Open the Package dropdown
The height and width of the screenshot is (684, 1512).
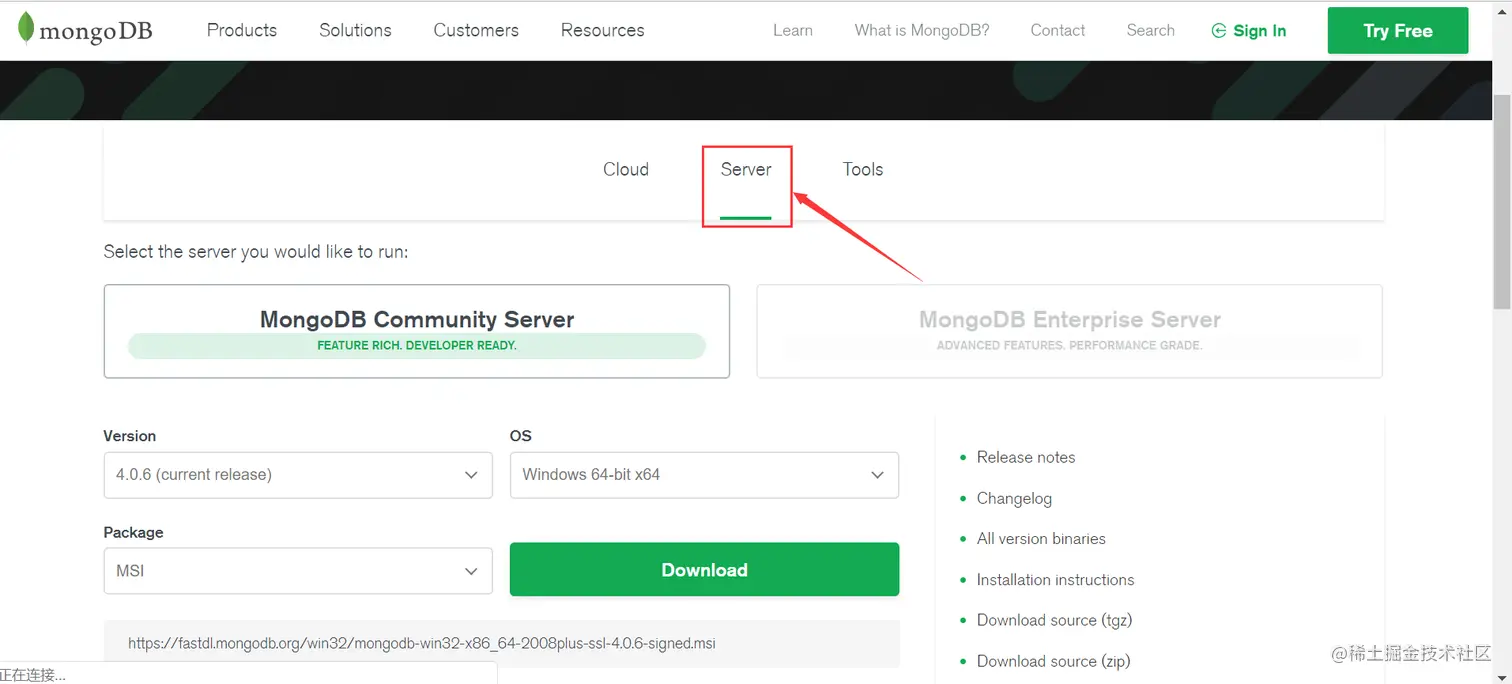(298, 571)
